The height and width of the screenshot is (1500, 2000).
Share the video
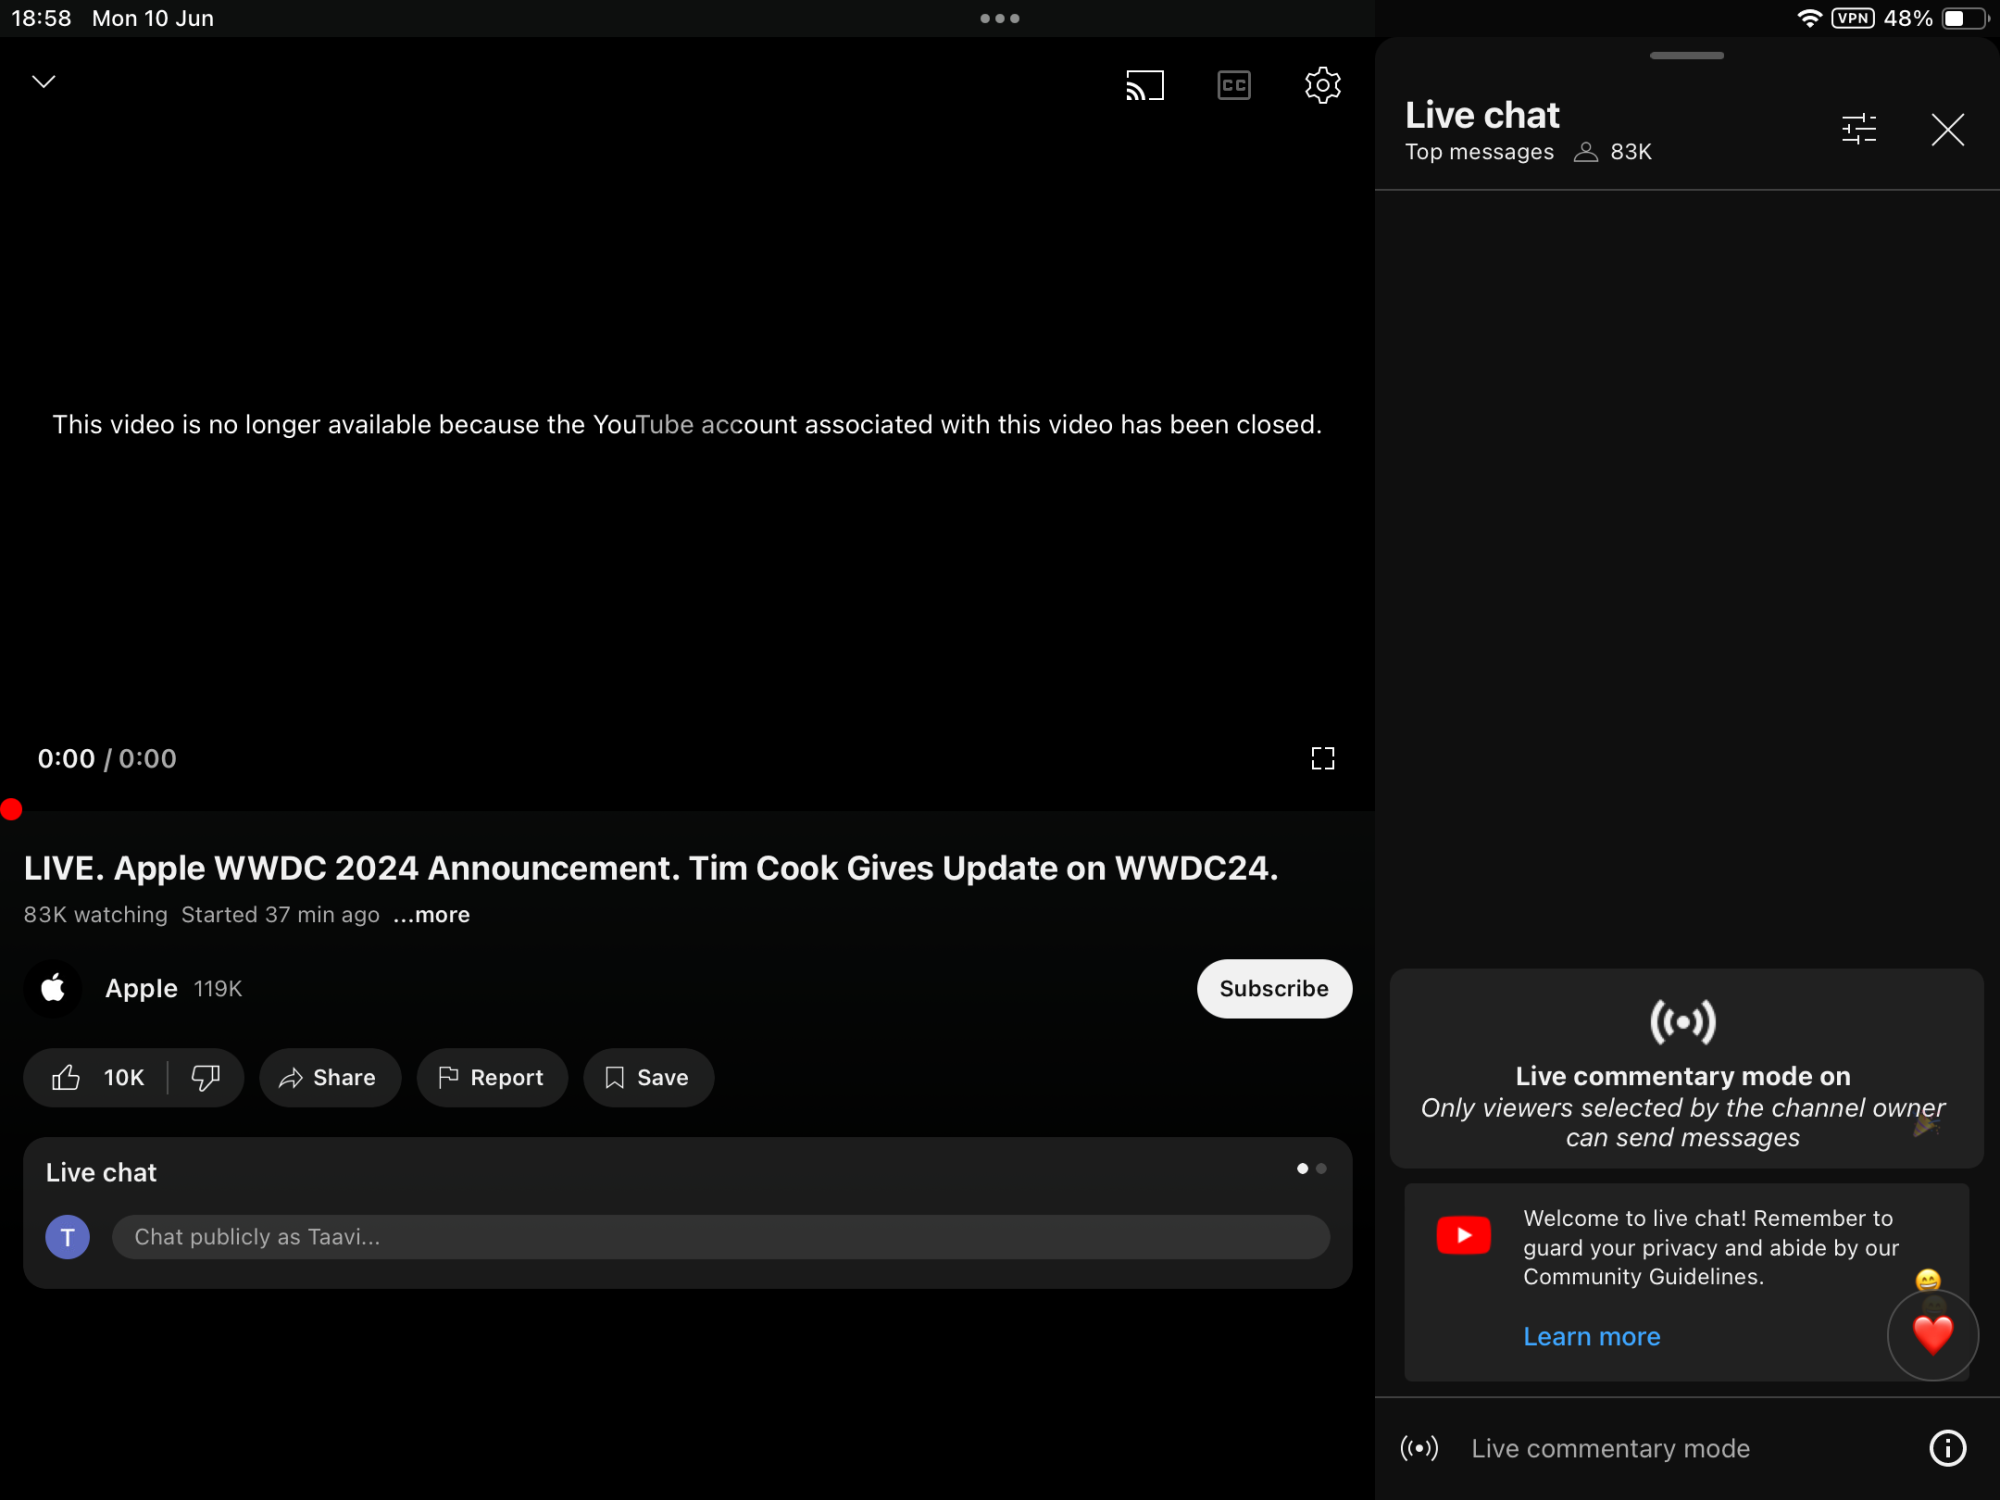(329, 1077)
